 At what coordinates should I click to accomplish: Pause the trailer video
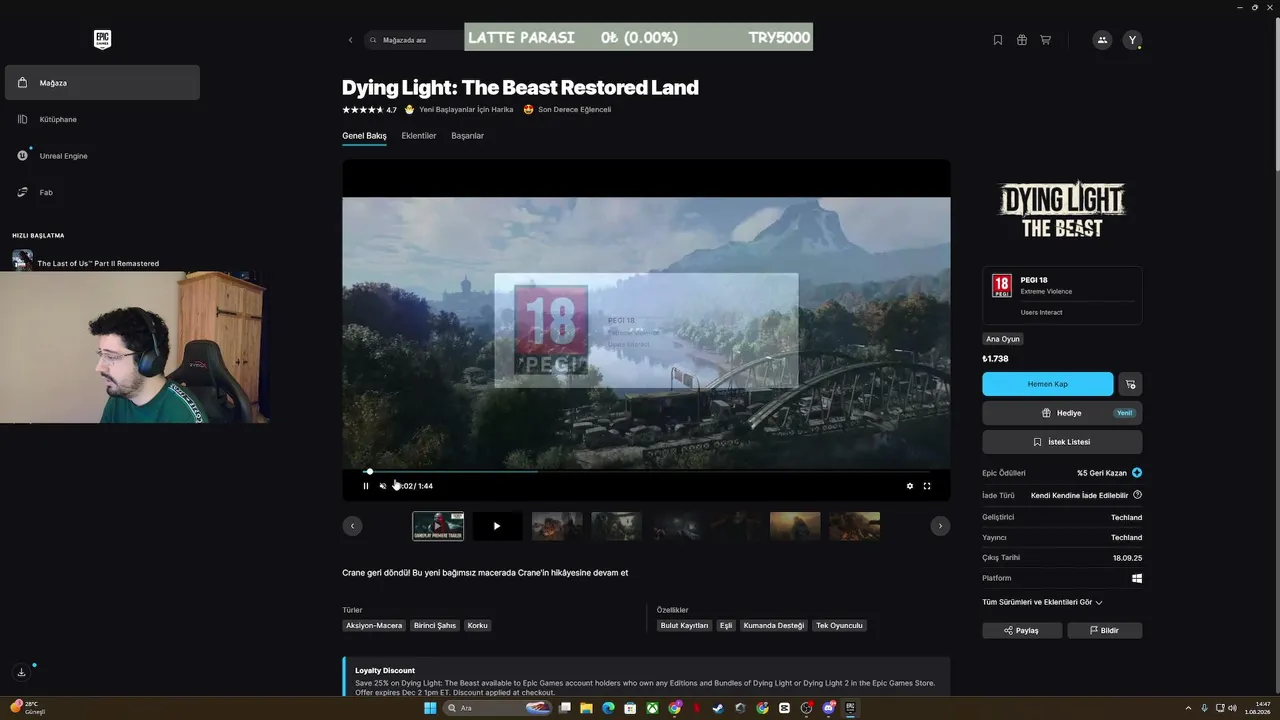pos(366,486)
